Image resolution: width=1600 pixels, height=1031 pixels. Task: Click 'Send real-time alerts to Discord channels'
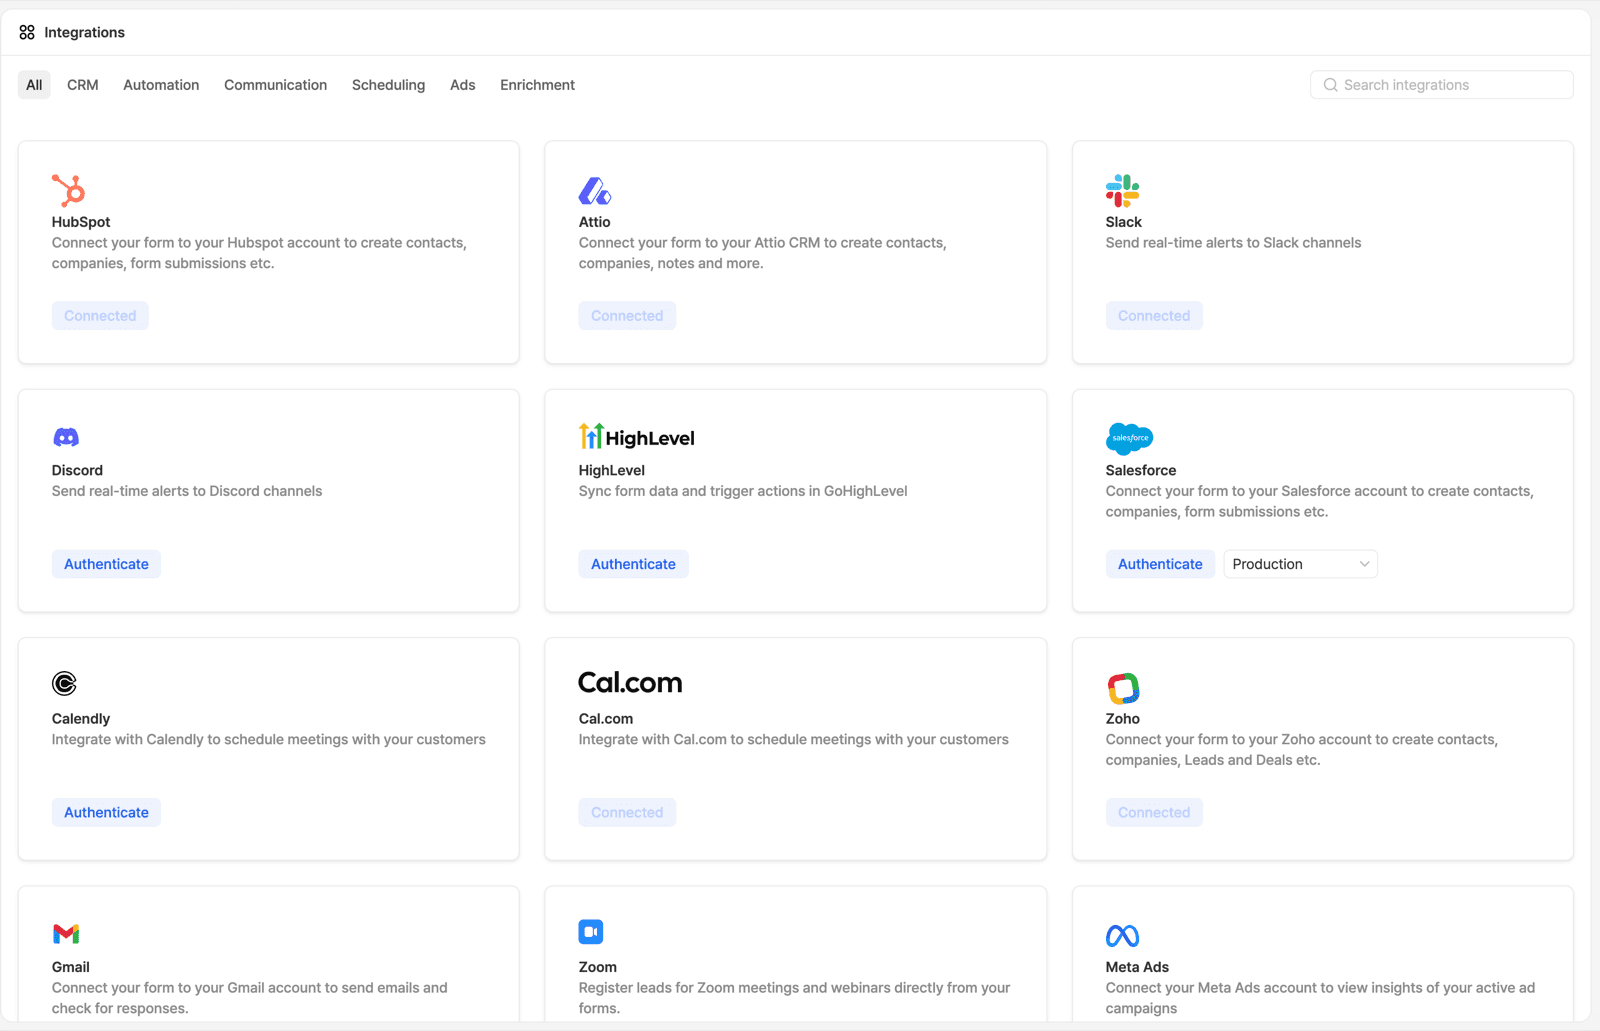187,491
